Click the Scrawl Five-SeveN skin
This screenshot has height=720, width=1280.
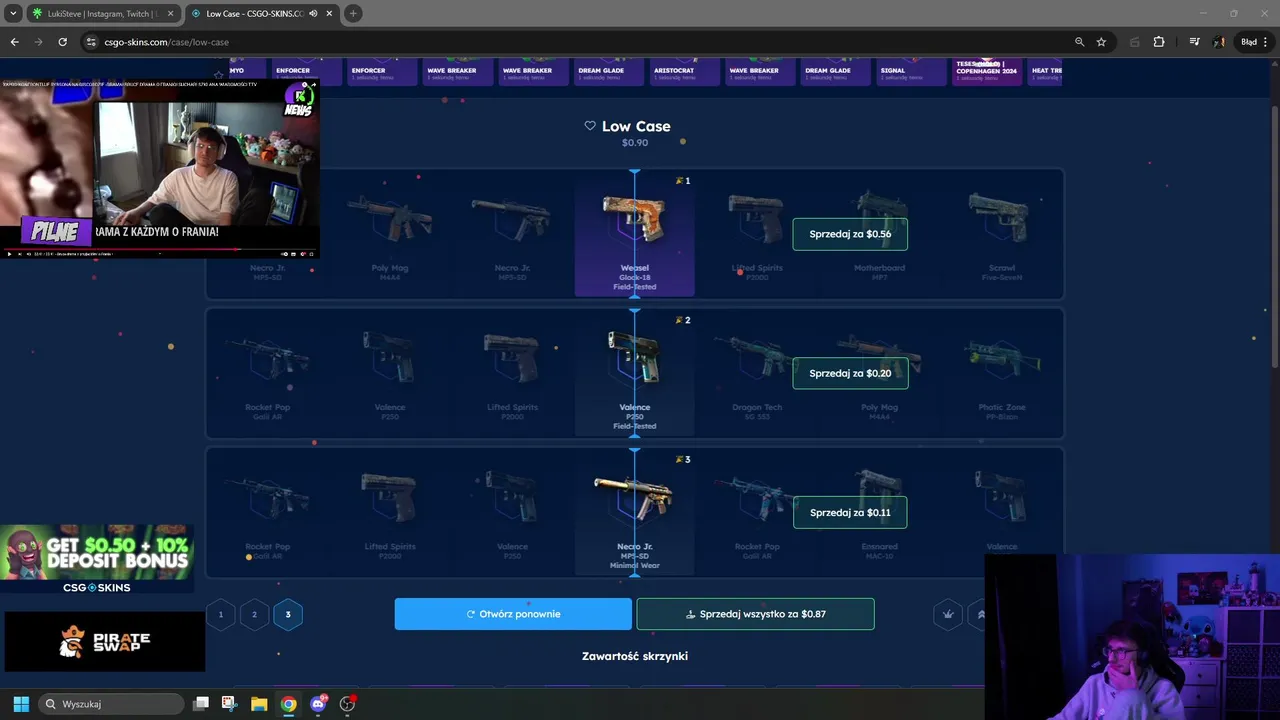click(1001, 233)
